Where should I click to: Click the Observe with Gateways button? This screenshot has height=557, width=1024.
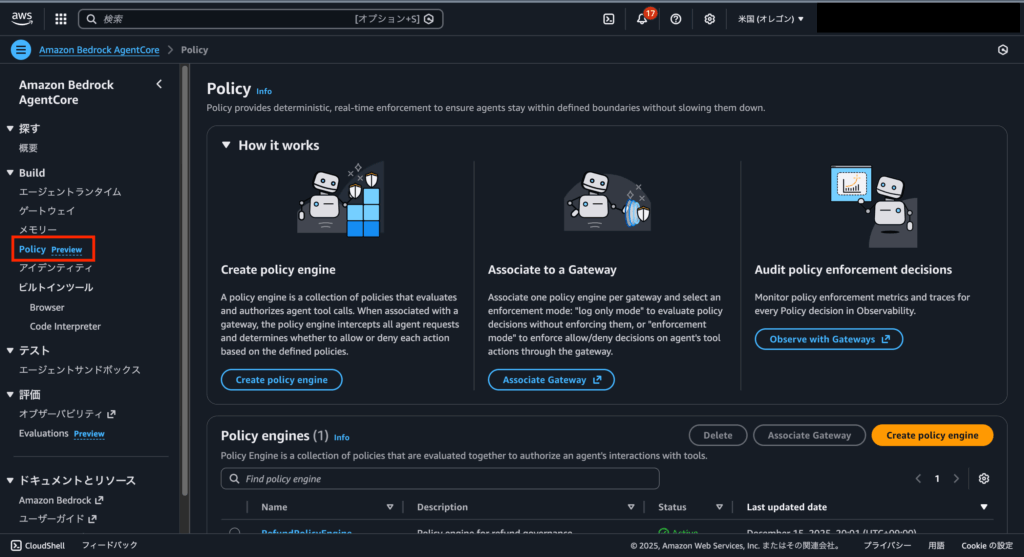828,339
